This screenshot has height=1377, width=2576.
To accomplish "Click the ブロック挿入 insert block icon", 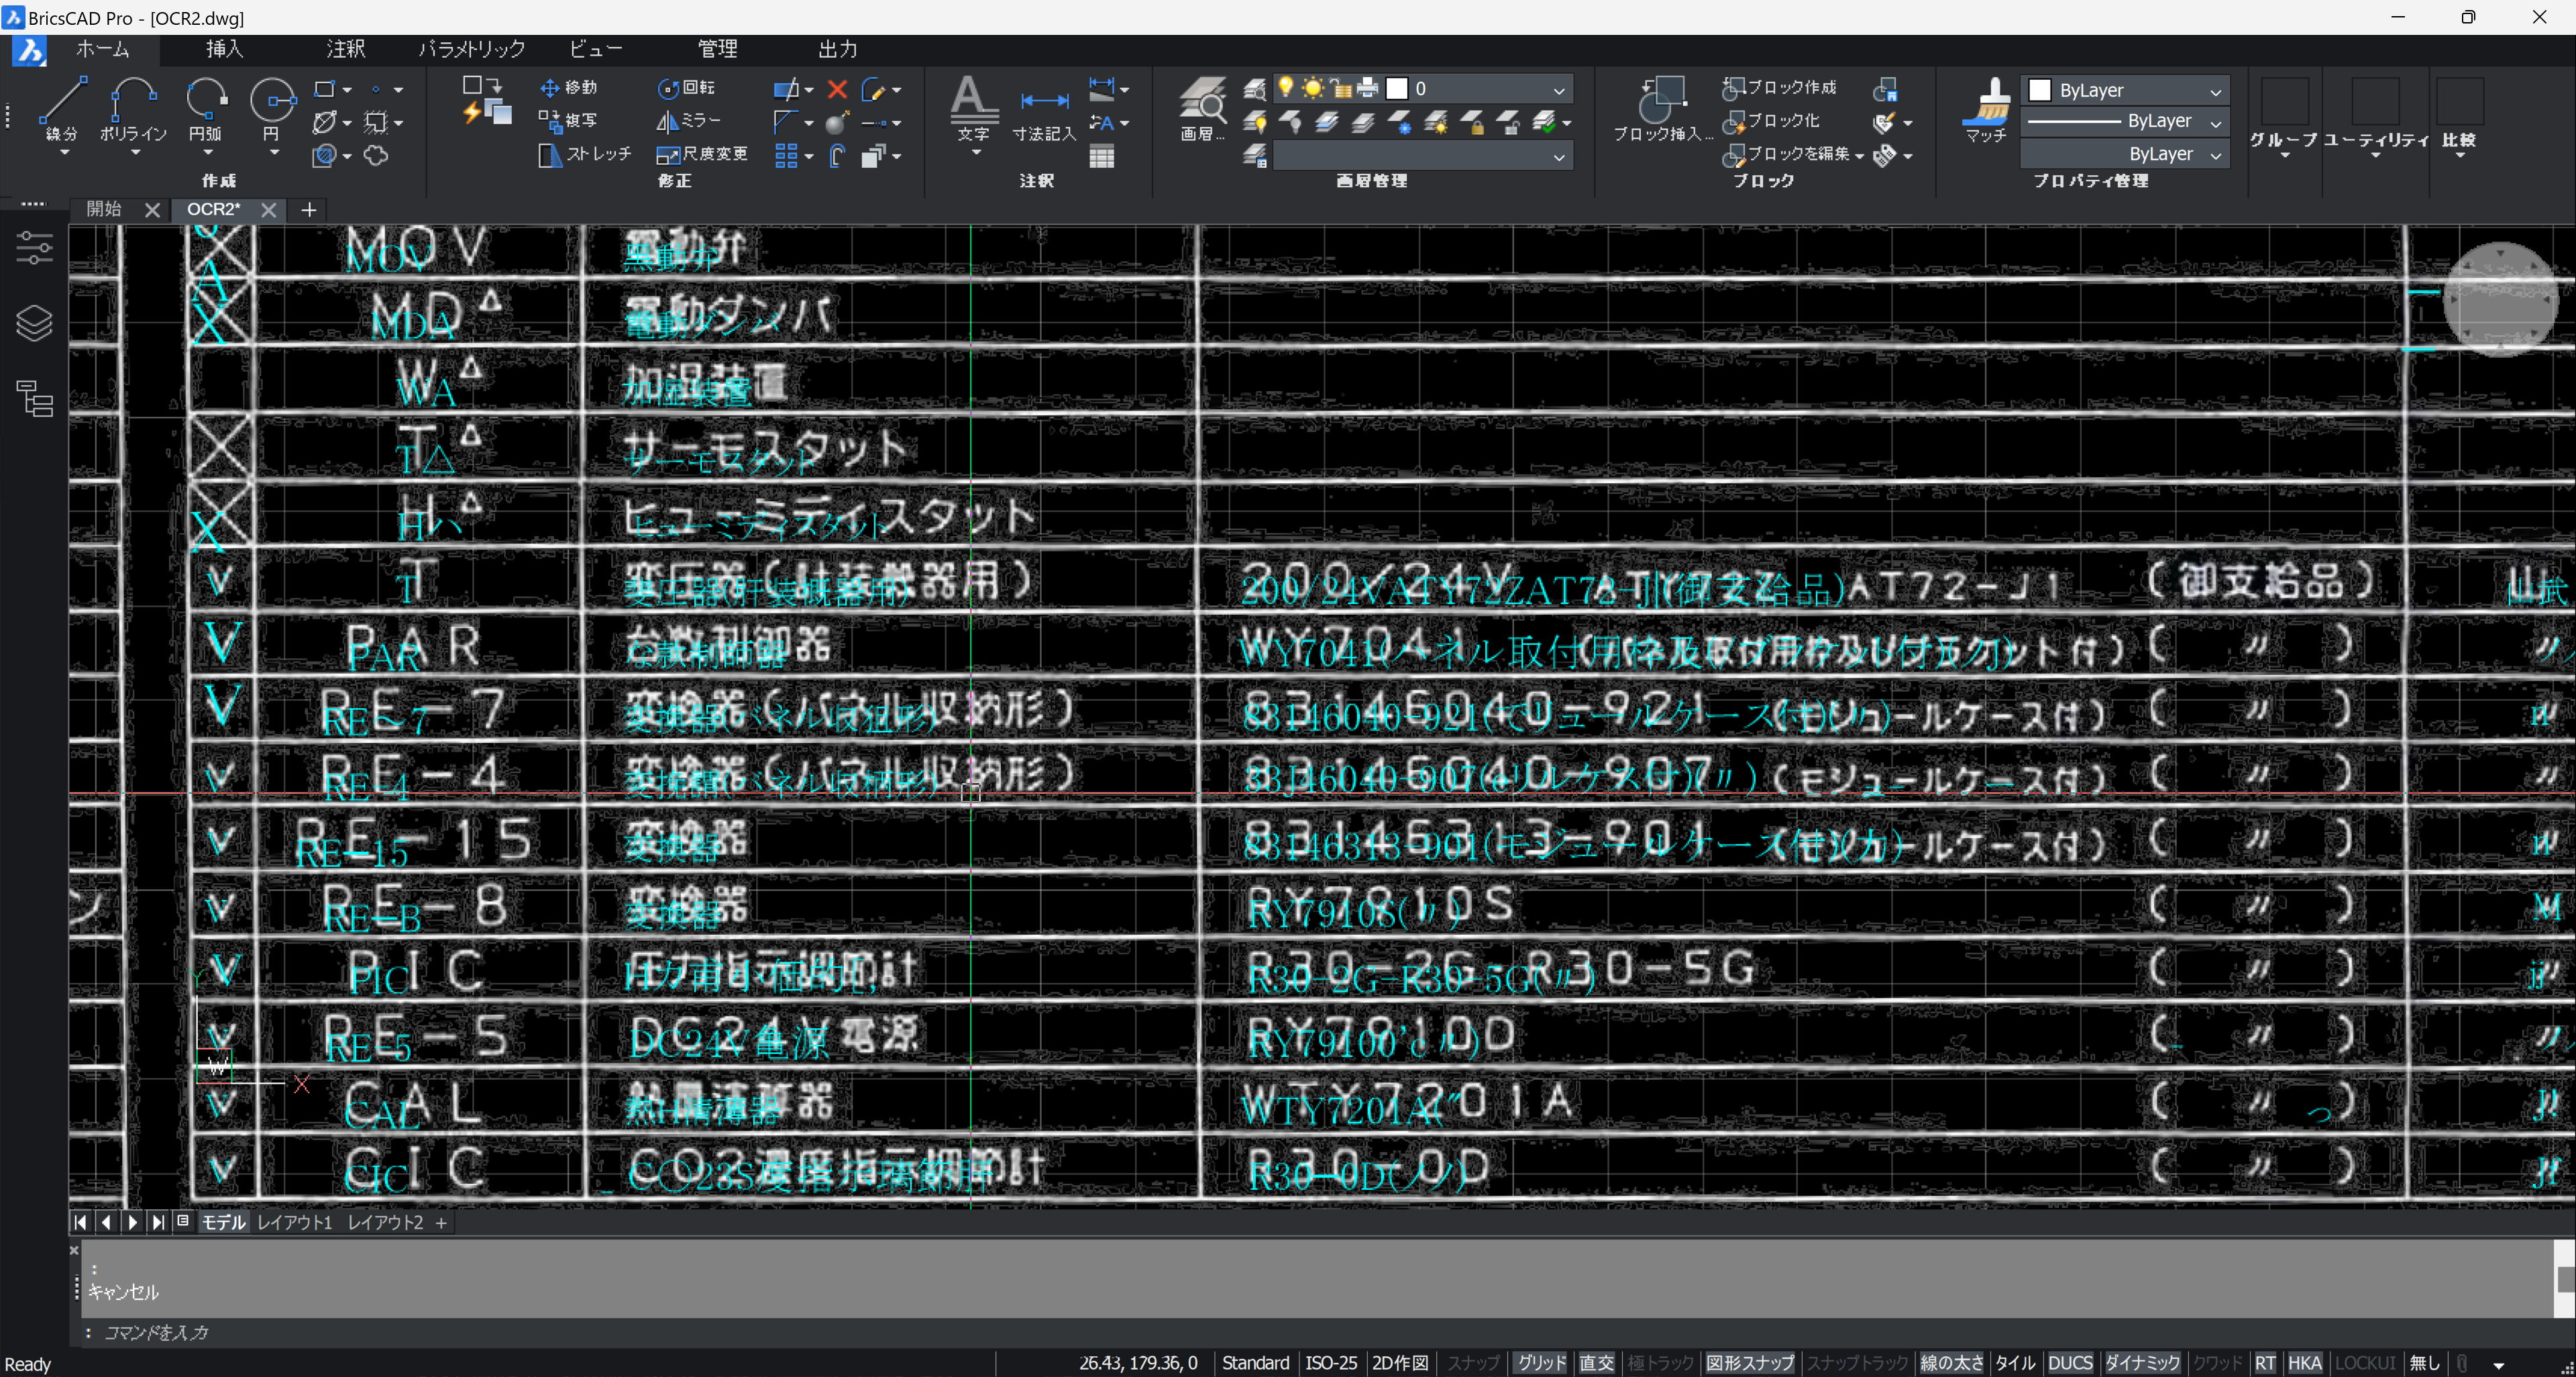I will 1662,108.
